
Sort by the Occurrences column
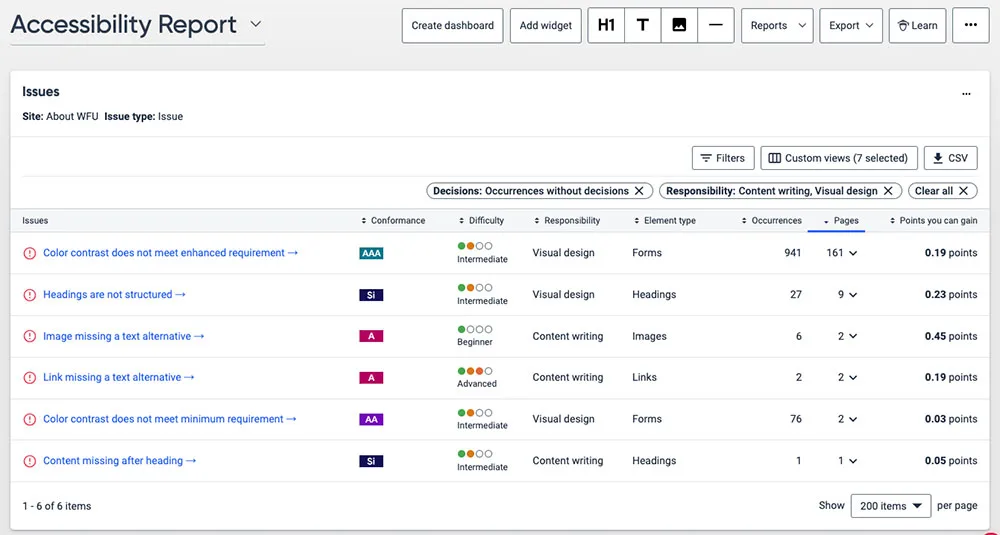coord(772,221)
